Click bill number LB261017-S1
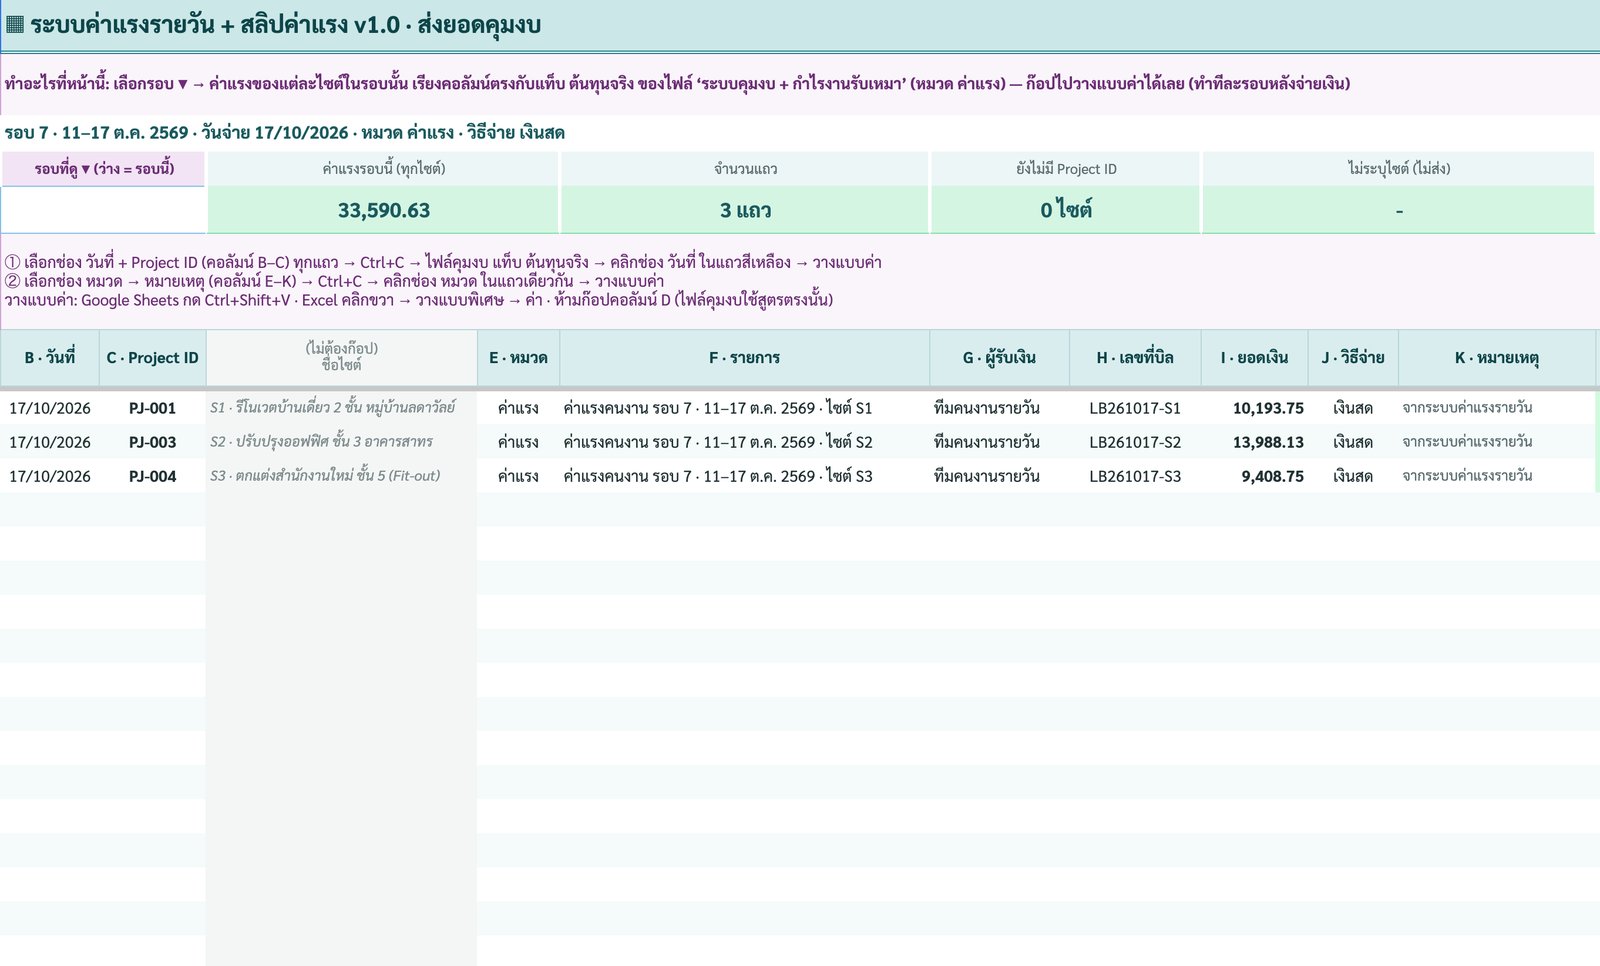The width and height of the screenshot is (1600, 966). tap(1135, 408)
